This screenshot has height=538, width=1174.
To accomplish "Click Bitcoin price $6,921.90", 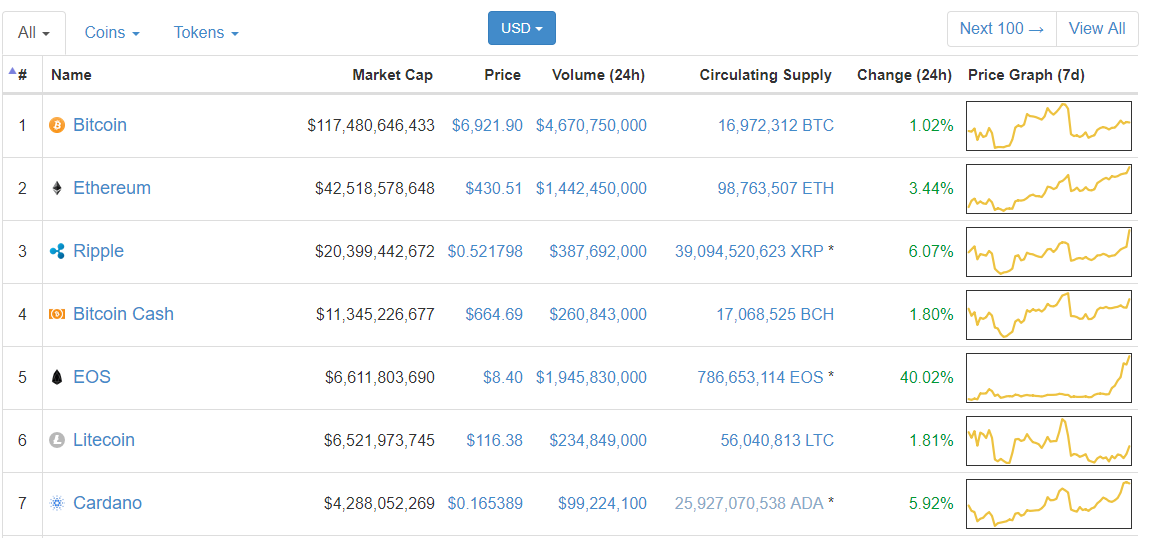I will coord(487,126).
